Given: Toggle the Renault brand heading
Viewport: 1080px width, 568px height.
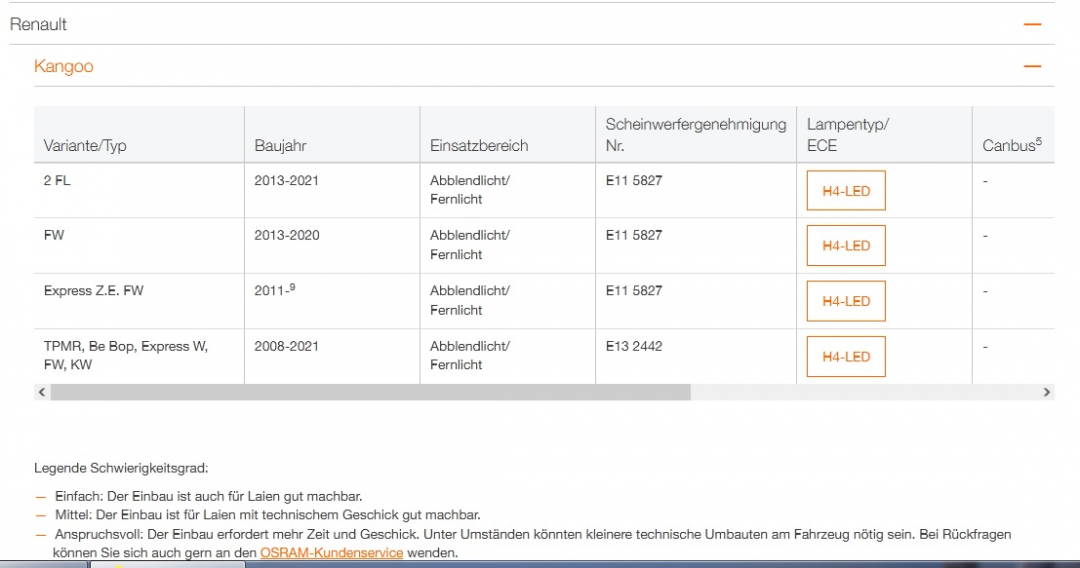Looking at the screenshot, I should 39,24.
